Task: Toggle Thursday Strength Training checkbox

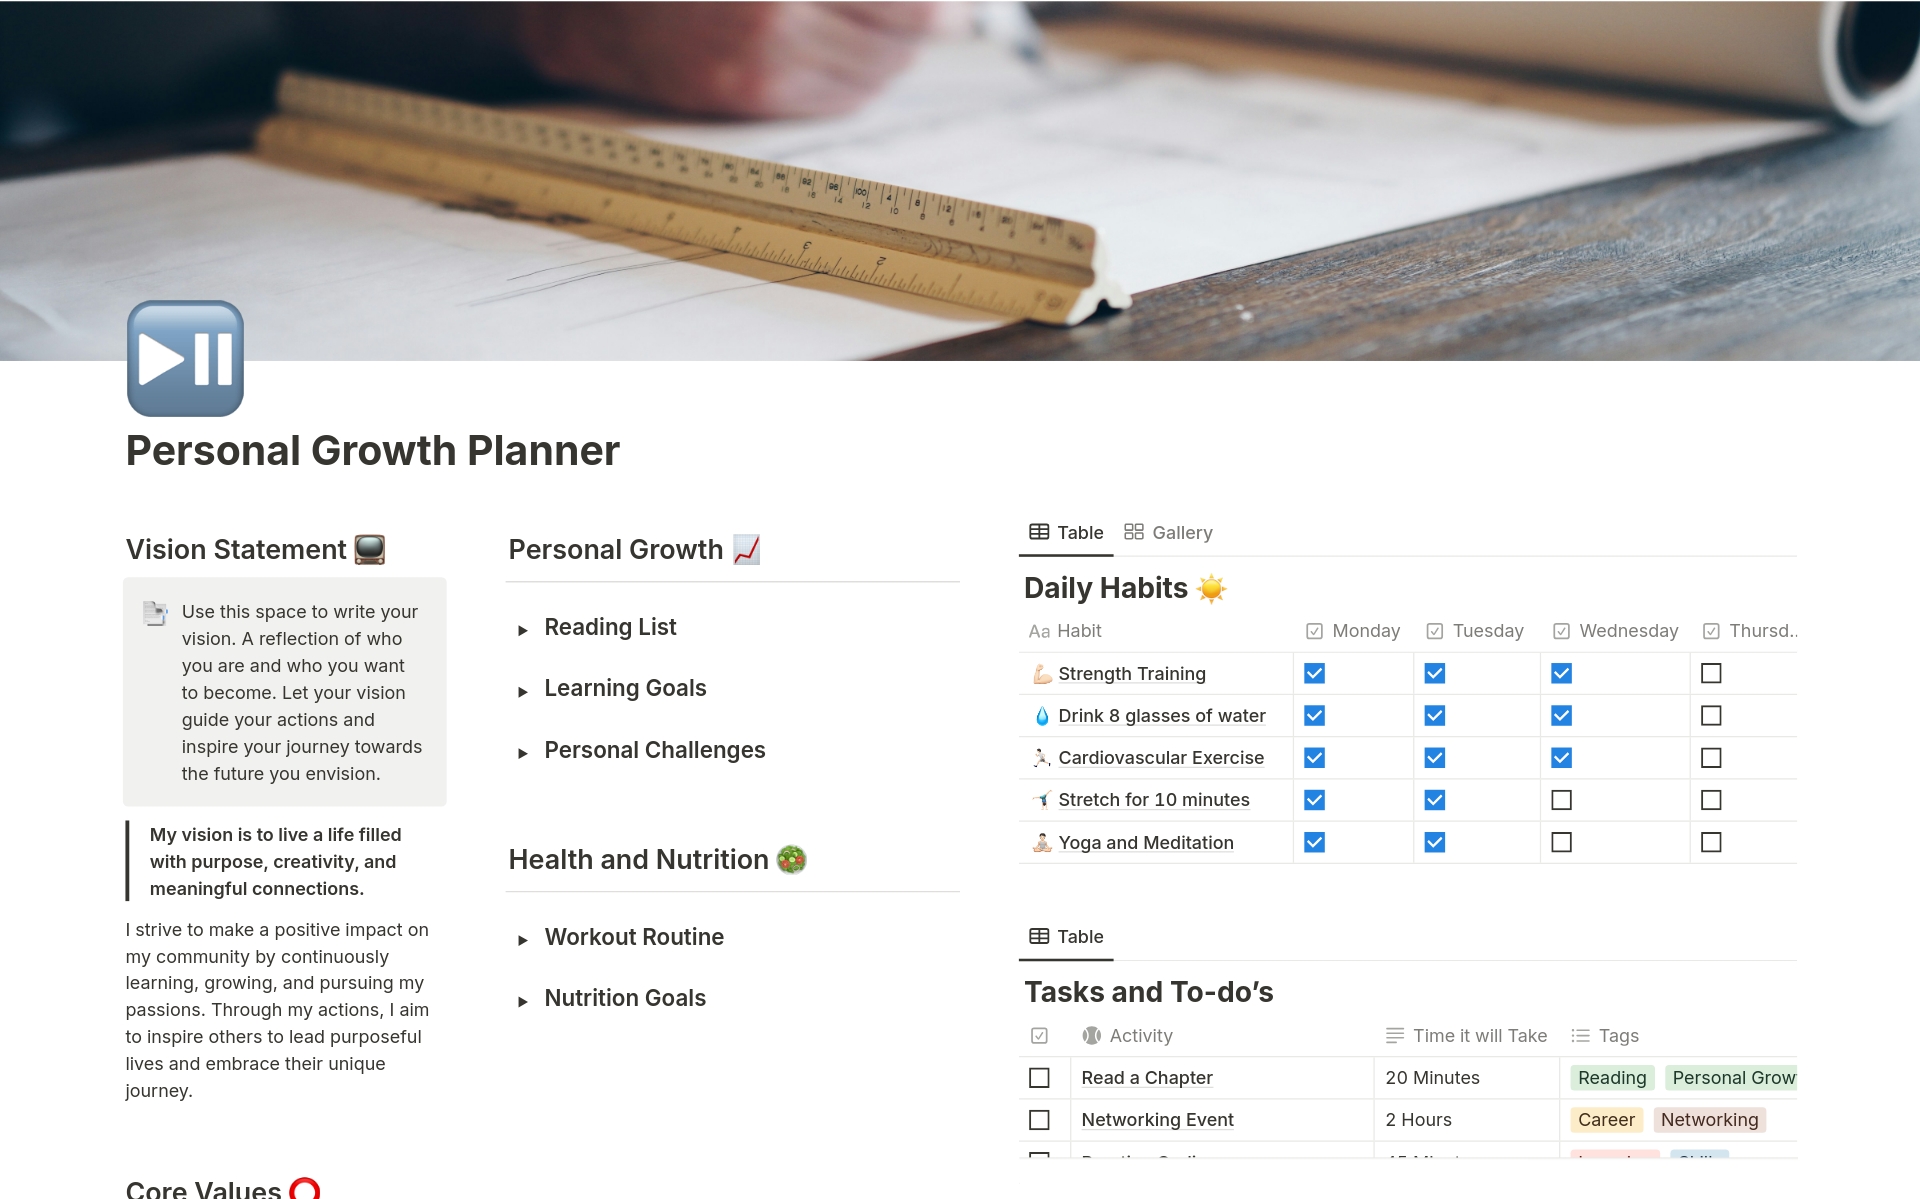Action: coord(1707,673)
